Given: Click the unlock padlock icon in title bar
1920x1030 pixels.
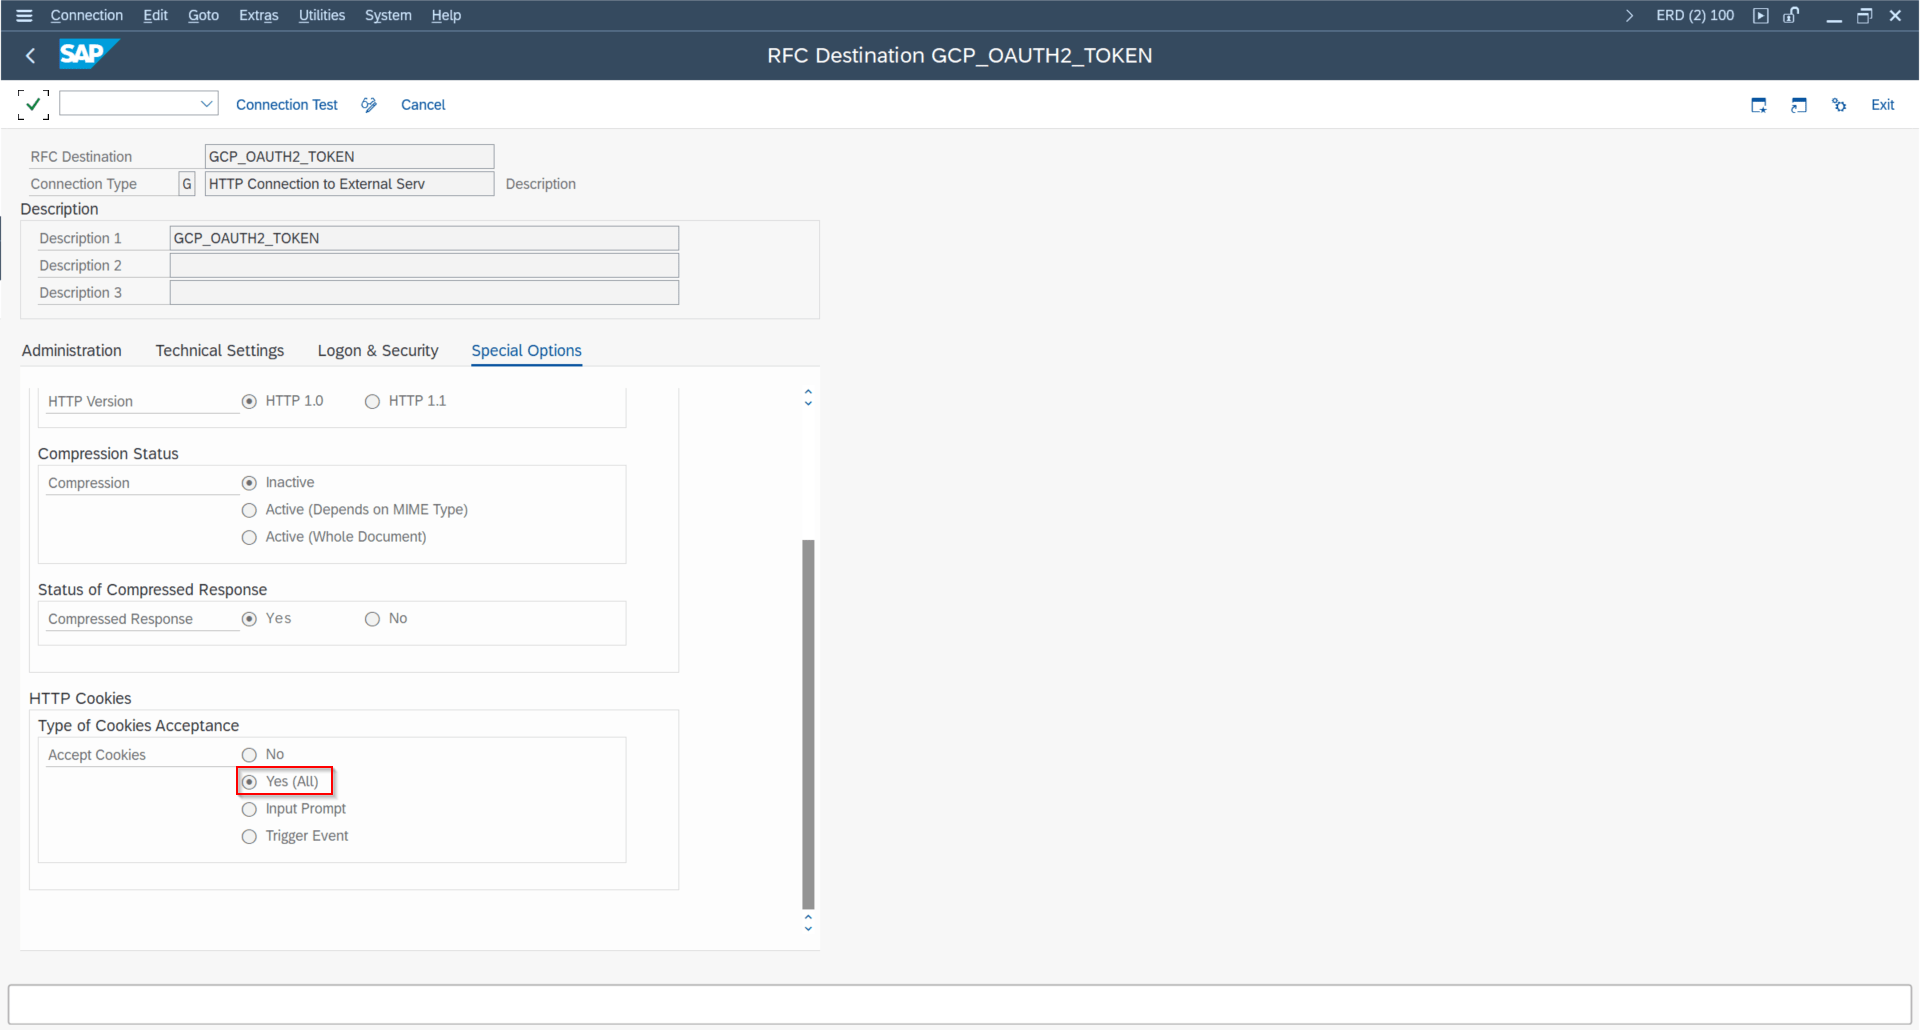Looking at the screenshot, I should 1791,15.
